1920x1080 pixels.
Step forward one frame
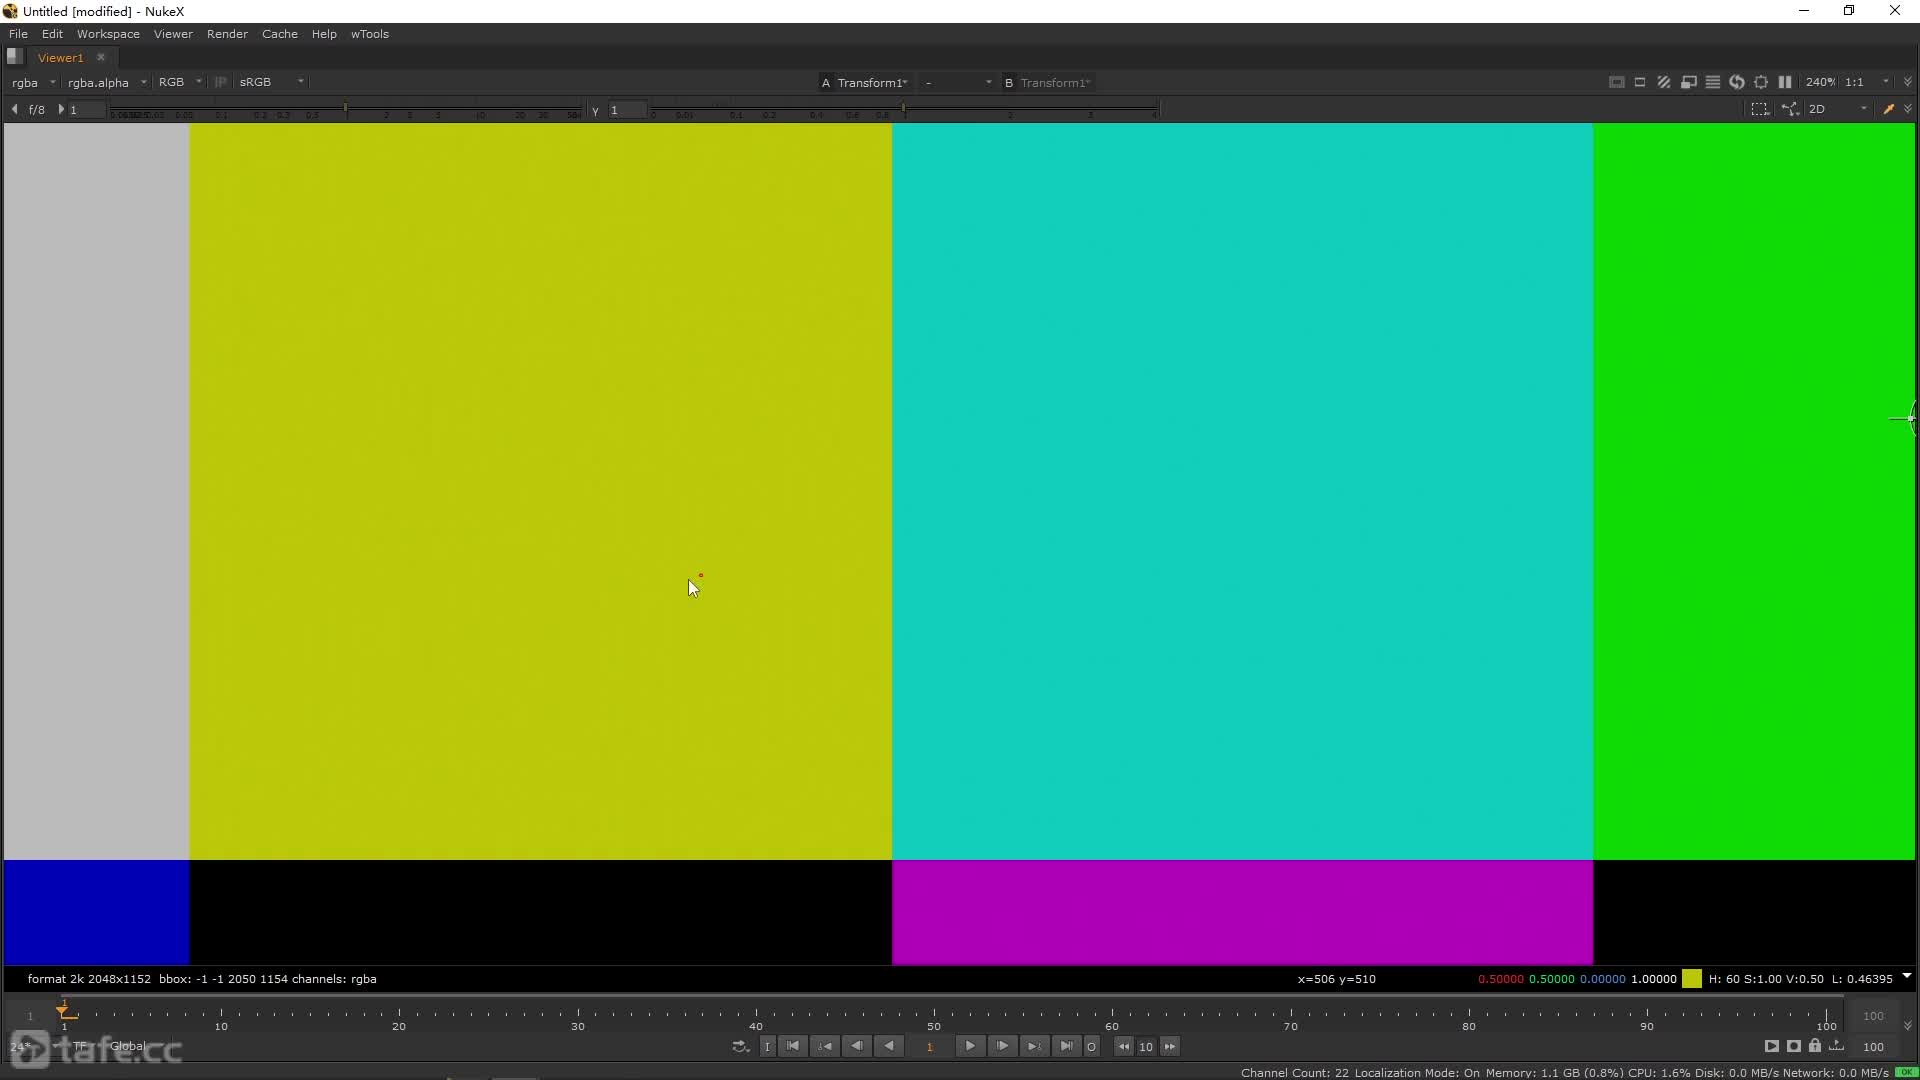(x=1001, y=1046)
